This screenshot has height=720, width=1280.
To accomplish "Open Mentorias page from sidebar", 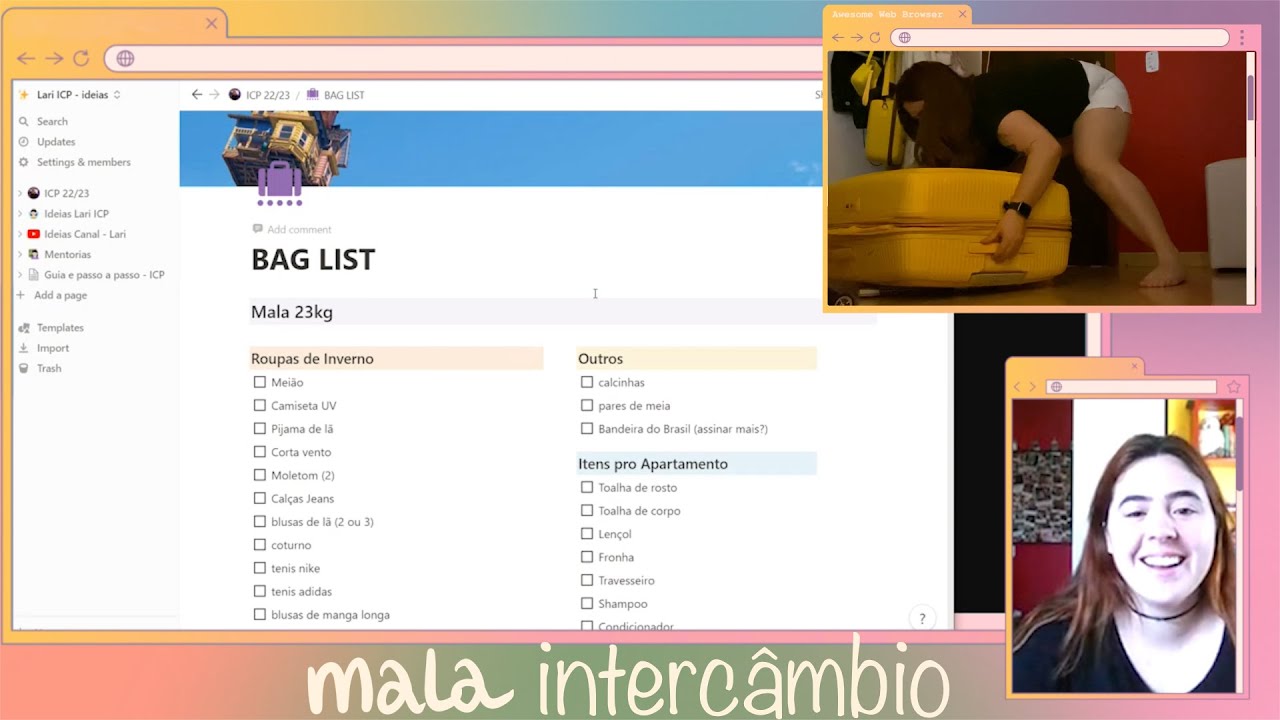I will [67, 255].
